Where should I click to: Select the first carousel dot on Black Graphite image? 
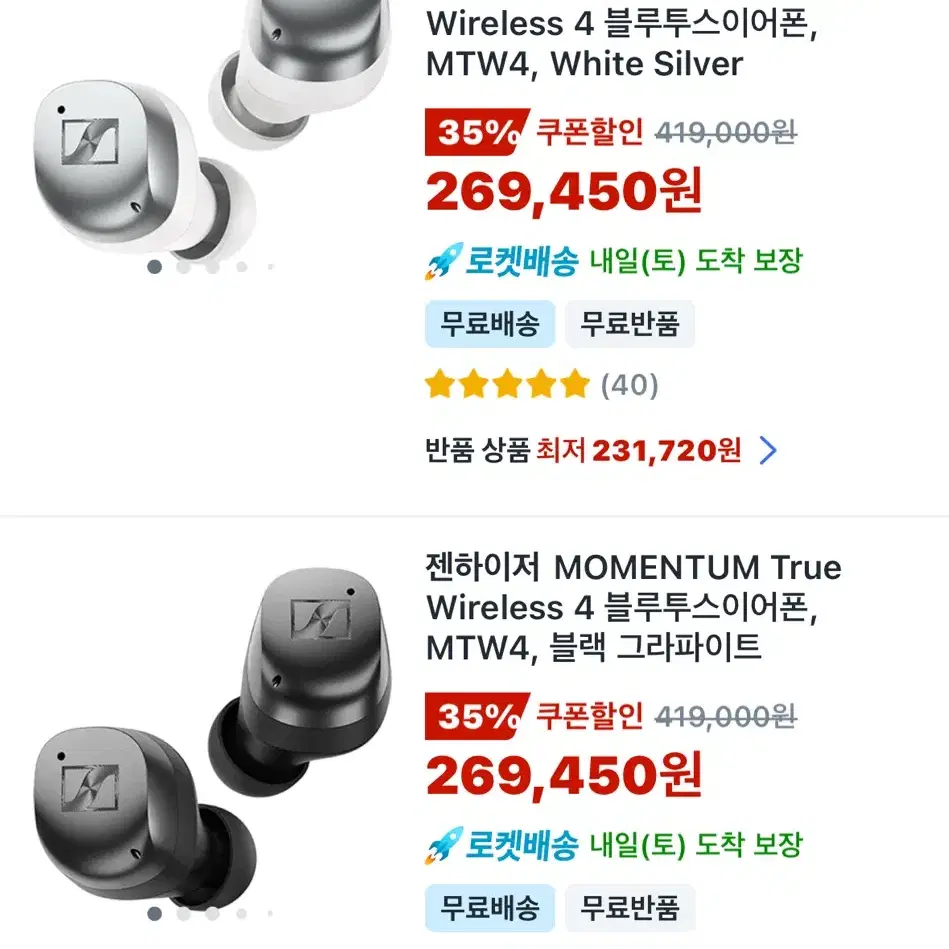coord(154,913)
